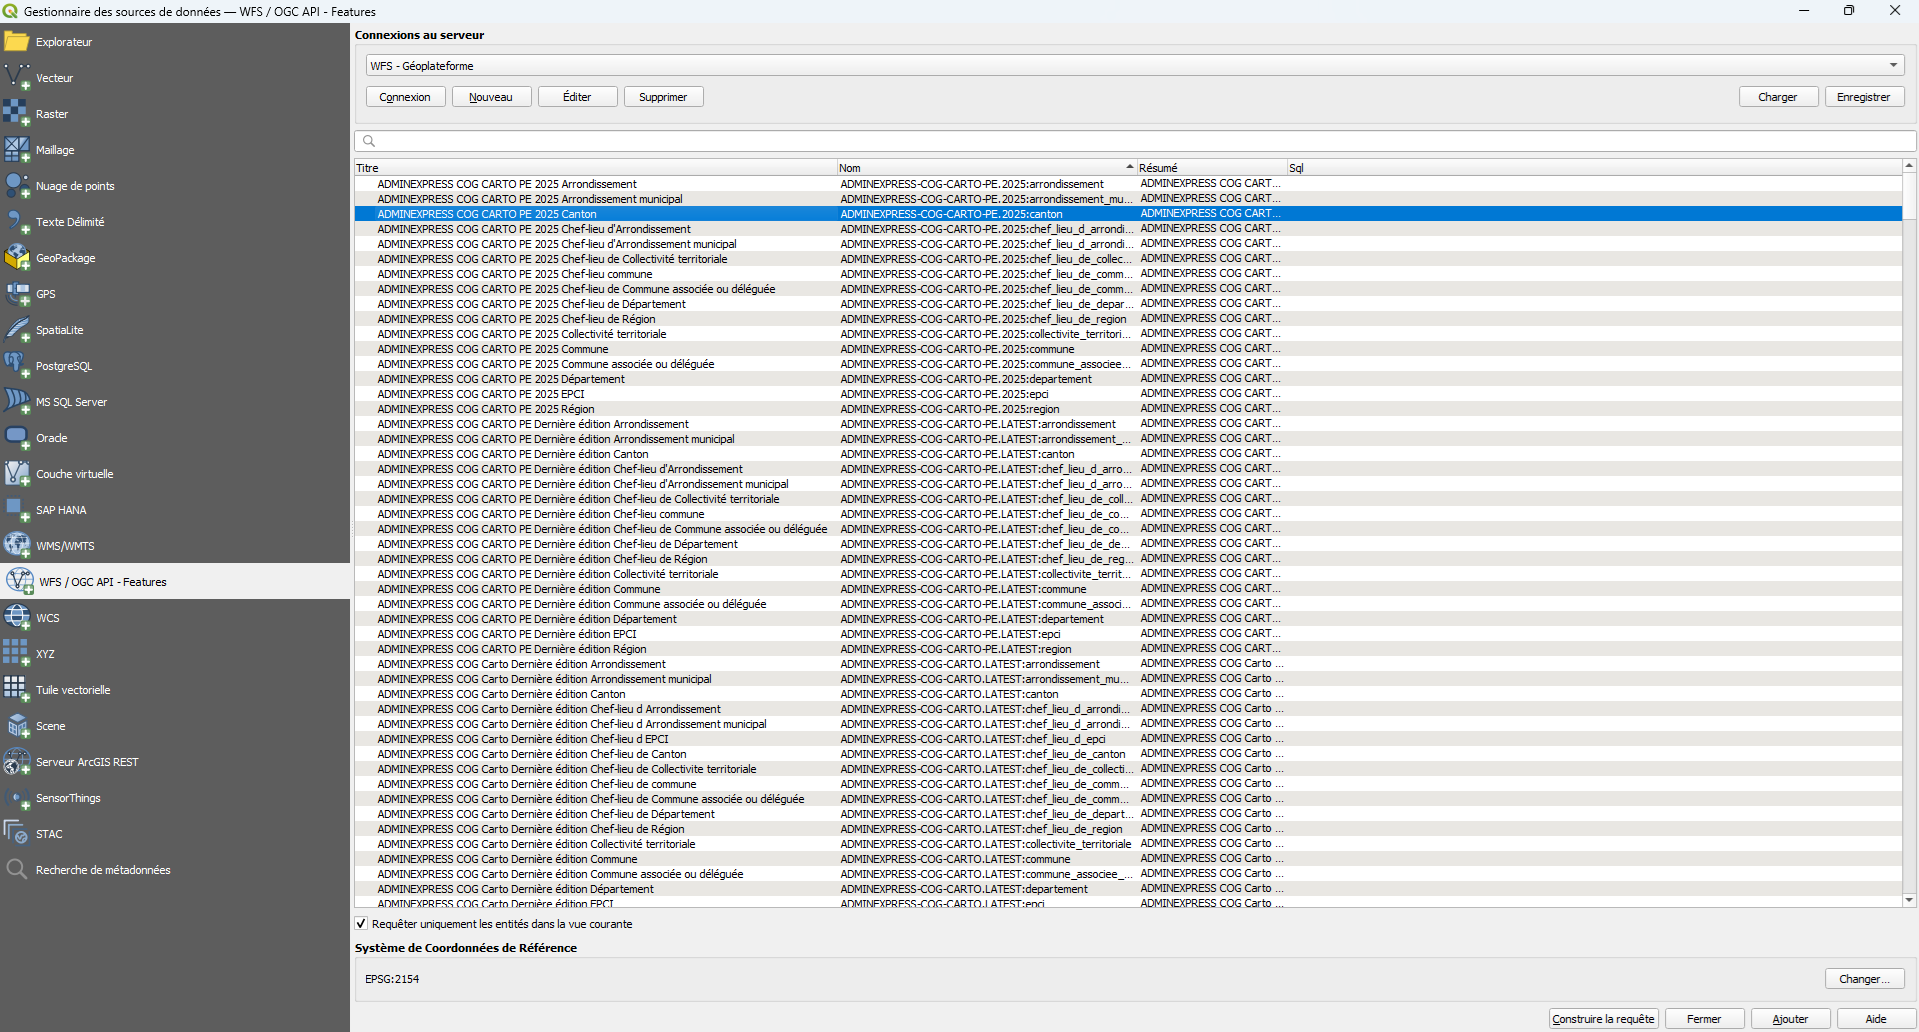Screen dimensions: 1919x1032
Task: Select the Vecteur source icon
Action: tap(17, 78)
